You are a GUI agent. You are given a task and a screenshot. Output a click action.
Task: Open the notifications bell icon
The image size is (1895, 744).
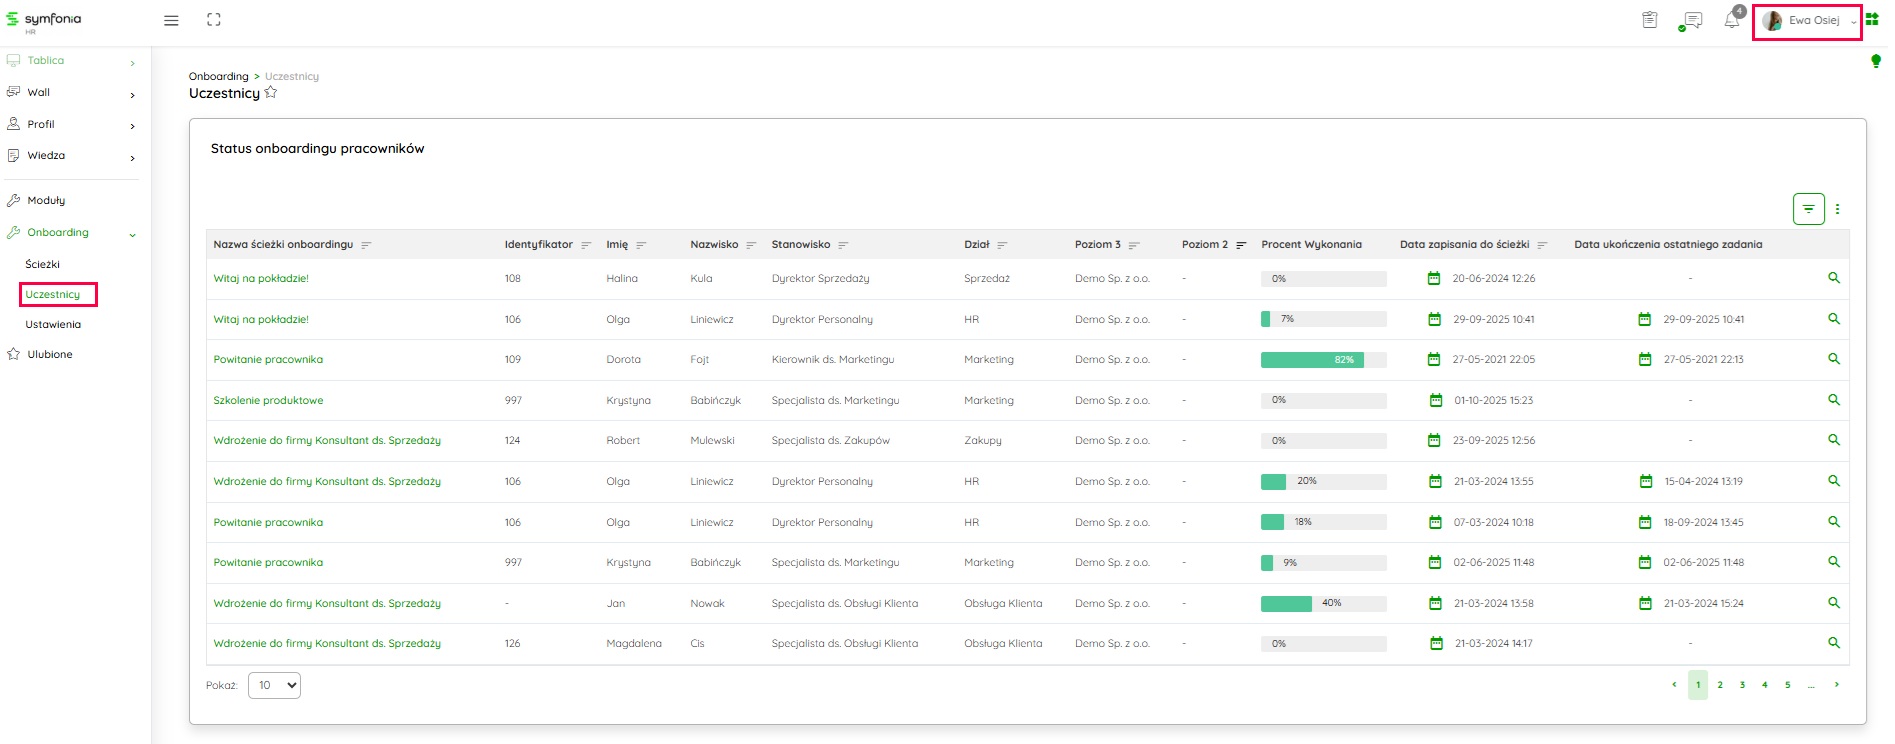pyautogui.click(x=1732, y=20)
